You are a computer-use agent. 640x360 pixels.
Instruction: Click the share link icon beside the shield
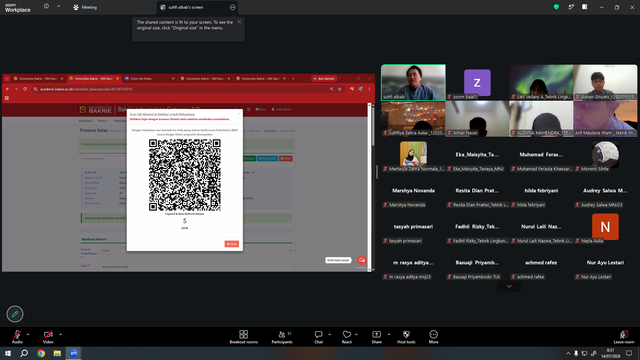tap(571, 7)
